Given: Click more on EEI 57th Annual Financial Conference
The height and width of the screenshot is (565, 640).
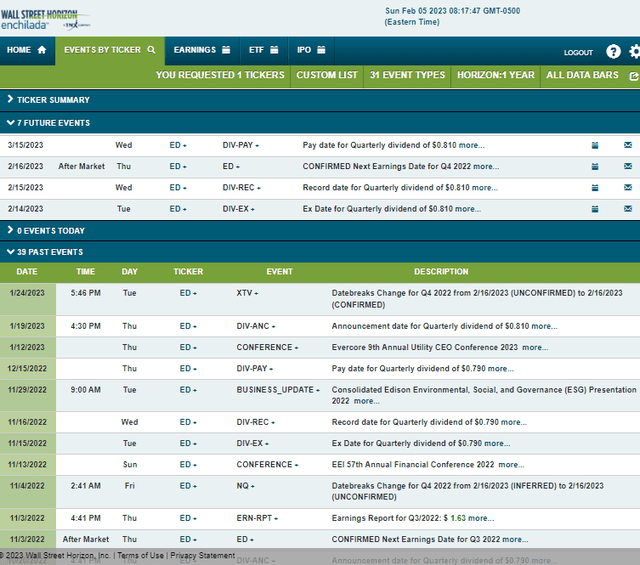Looking at the screenshot, I should pos(511,465).
